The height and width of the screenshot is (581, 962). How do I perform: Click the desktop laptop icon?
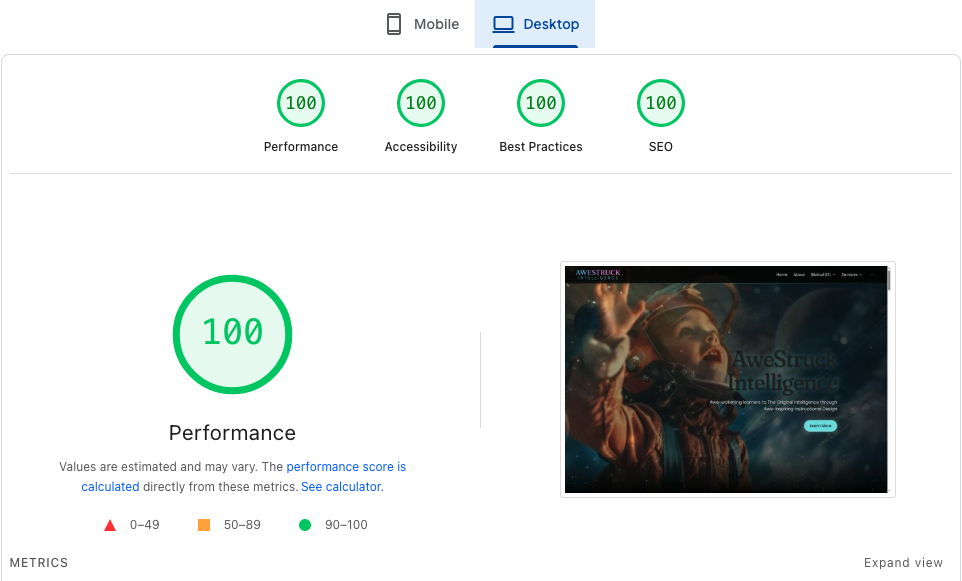click(504, 25)
